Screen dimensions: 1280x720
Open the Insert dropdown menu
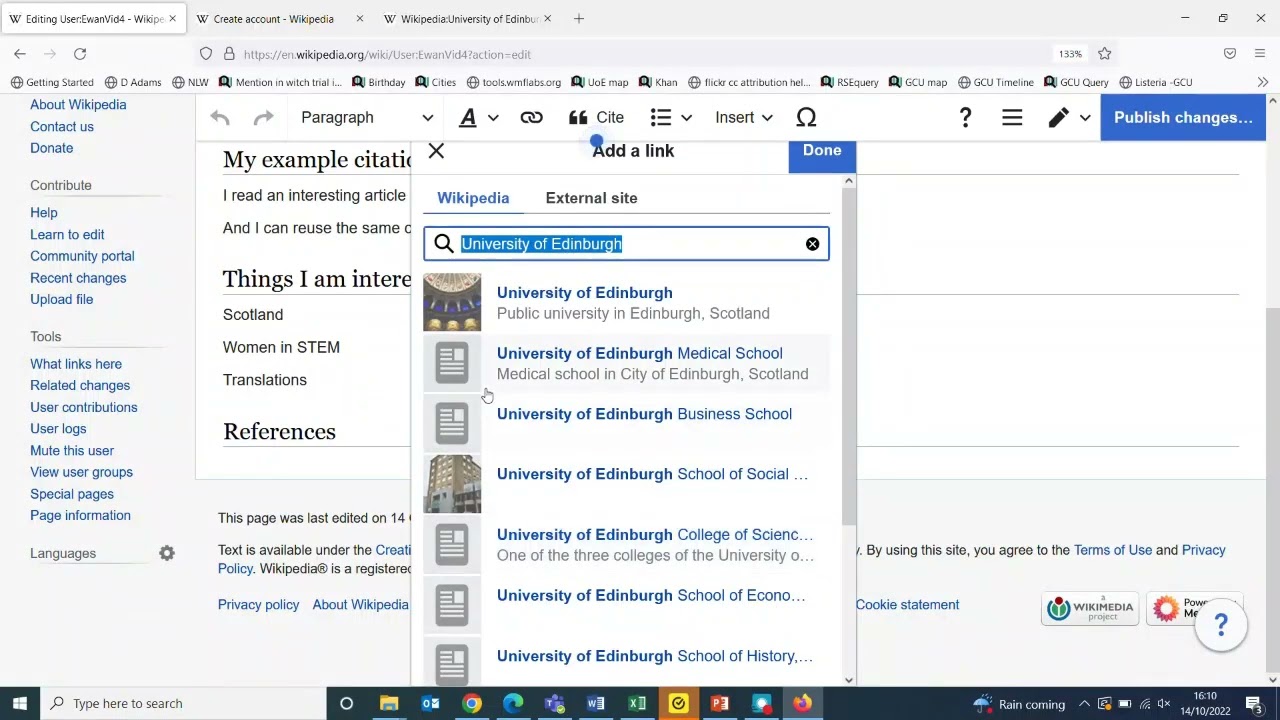744,118
